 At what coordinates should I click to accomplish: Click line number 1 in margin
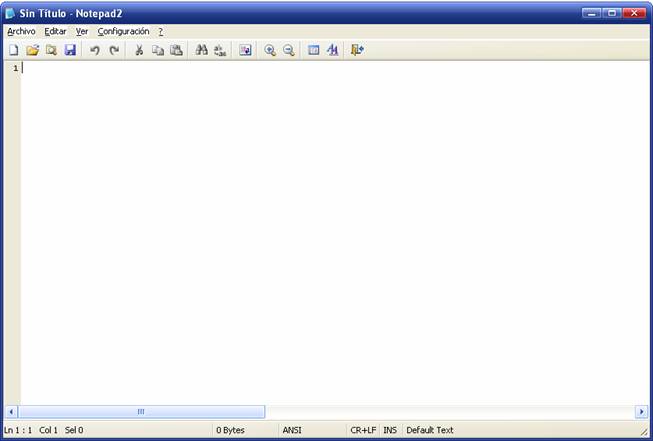click(x=15, y=68)
